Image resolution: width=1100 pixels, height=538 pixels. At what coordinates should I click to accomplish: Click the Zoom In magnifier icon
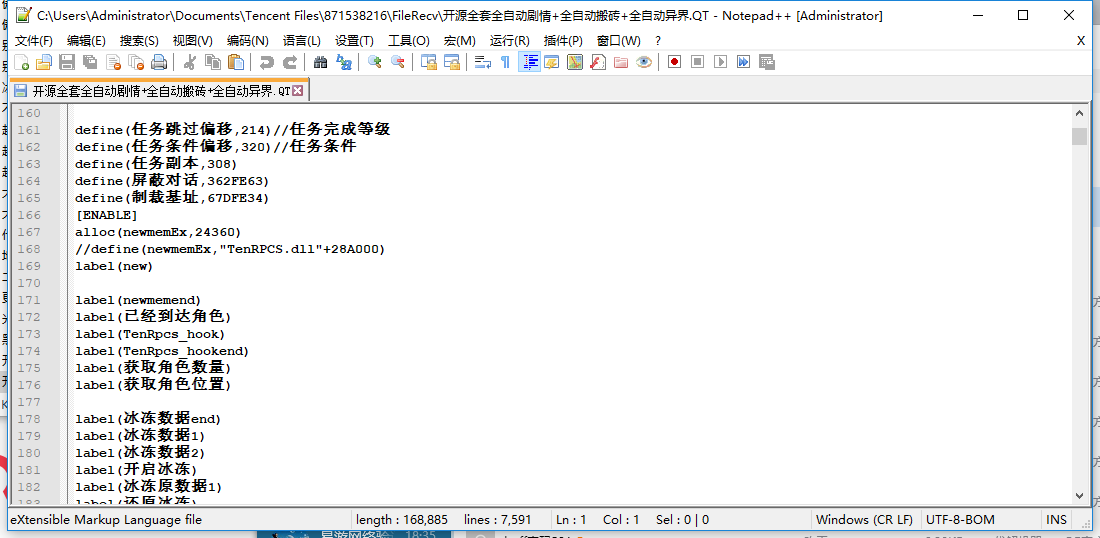coord(375,62)
